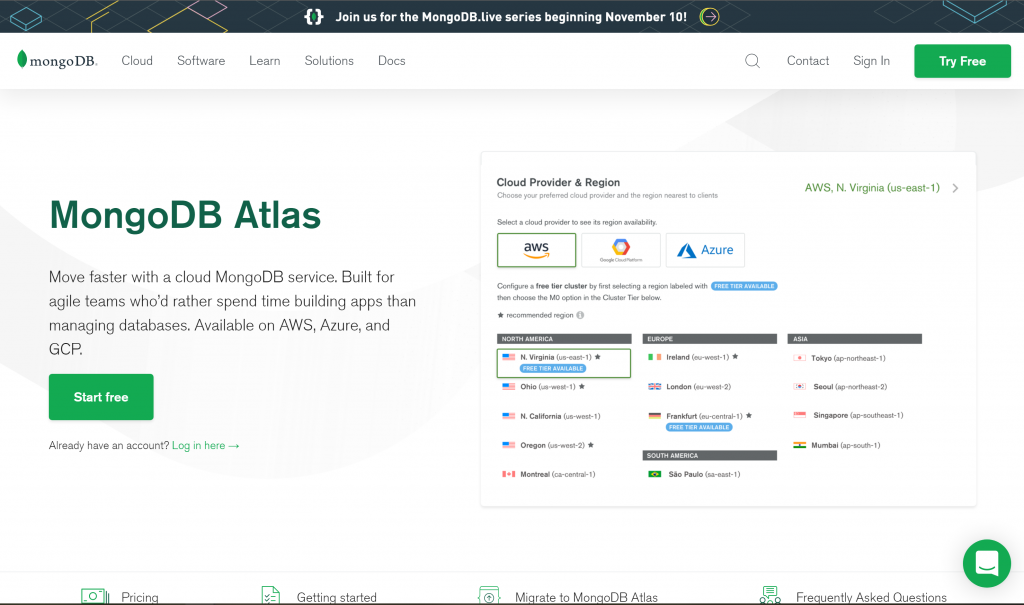The height and width of the screenshot is (605, 1024).
Task: Click the banner arrow circle icon
Action: click(x=709, y=16)
